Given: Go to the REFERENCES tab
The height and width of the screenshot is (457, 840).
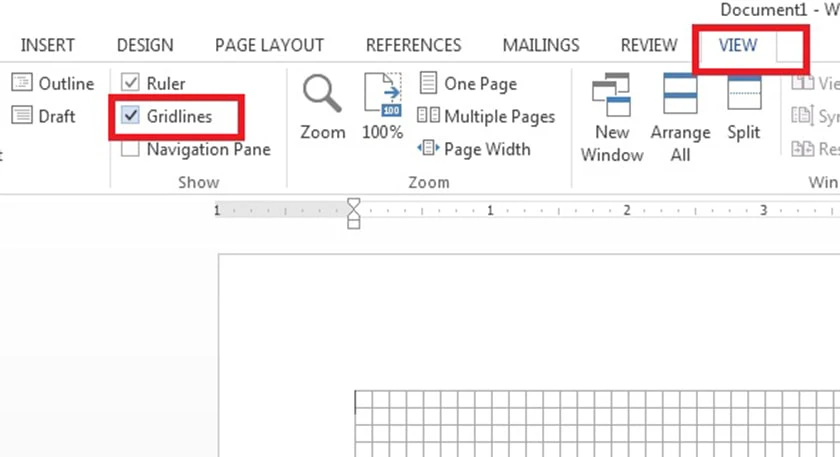Looking at the screenshot, I should (x=414, y=46).
